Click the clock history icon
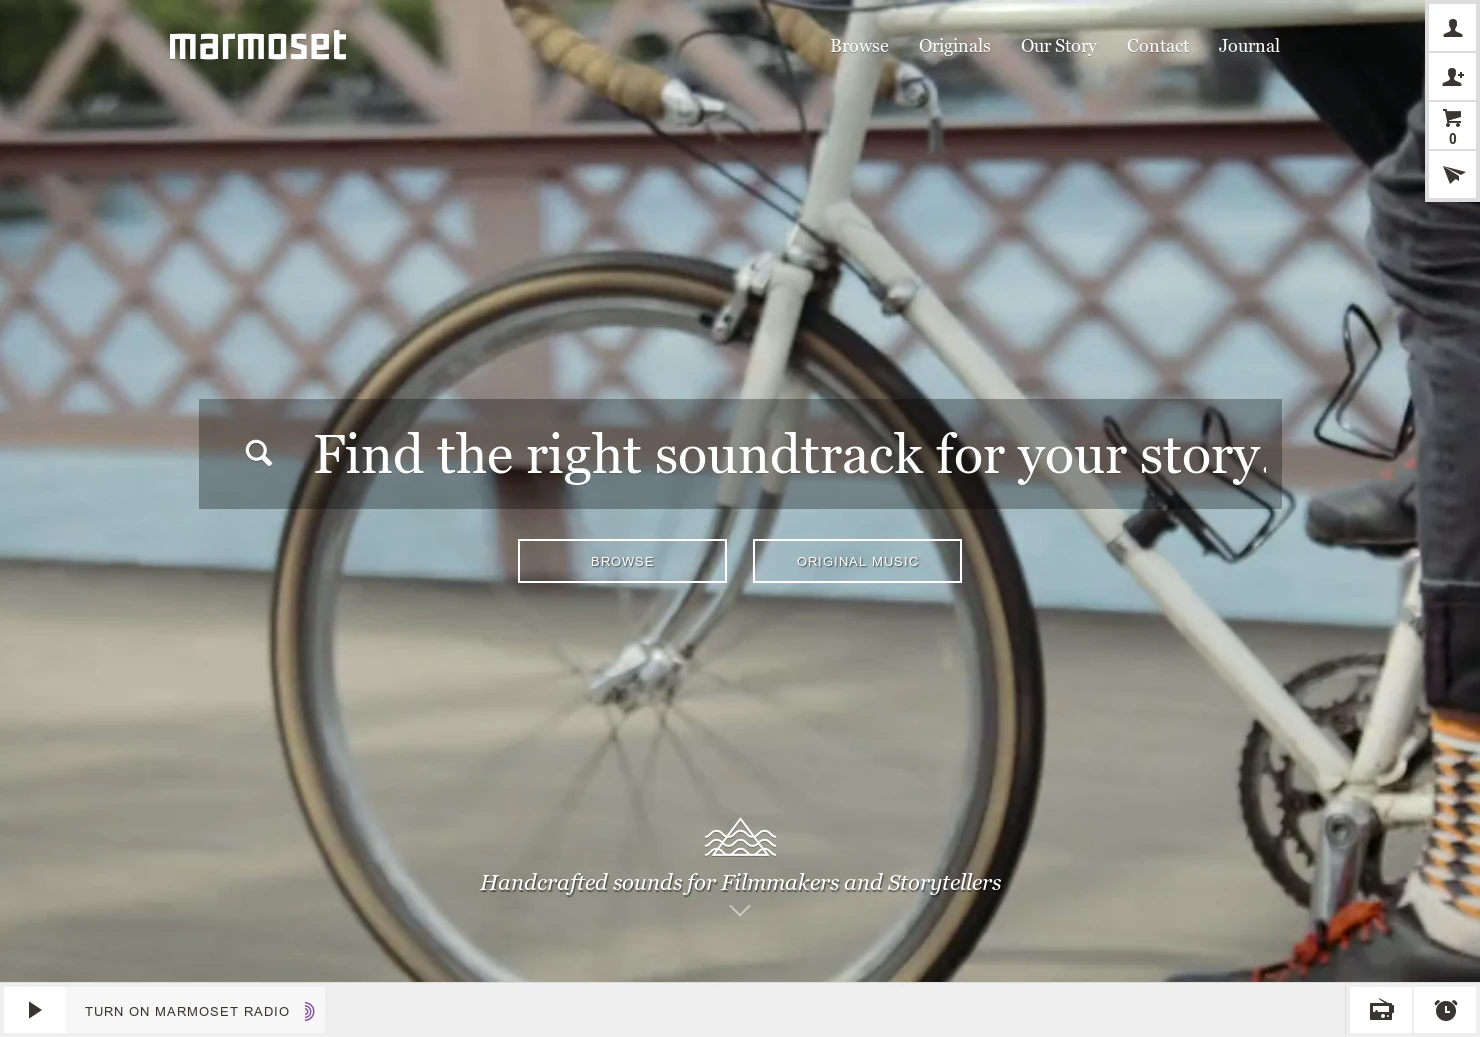This screenshot has height=1037, width=1480. tap(1445, 1010)
